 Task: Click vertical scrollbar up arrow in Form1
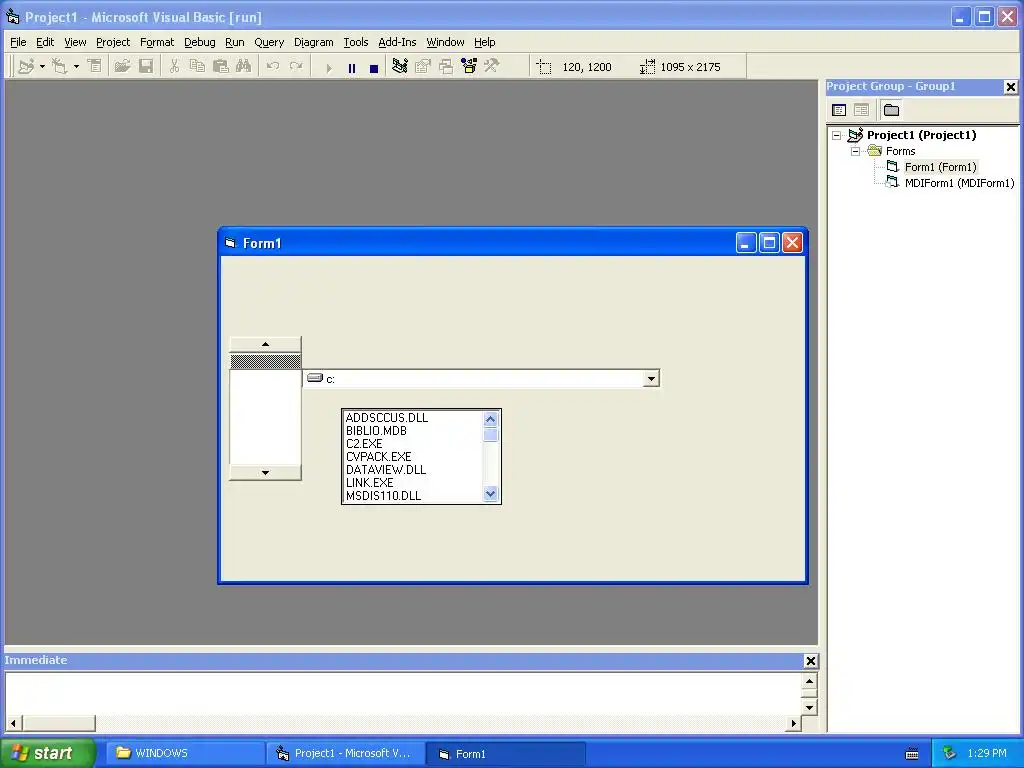(x=265, y=344)
